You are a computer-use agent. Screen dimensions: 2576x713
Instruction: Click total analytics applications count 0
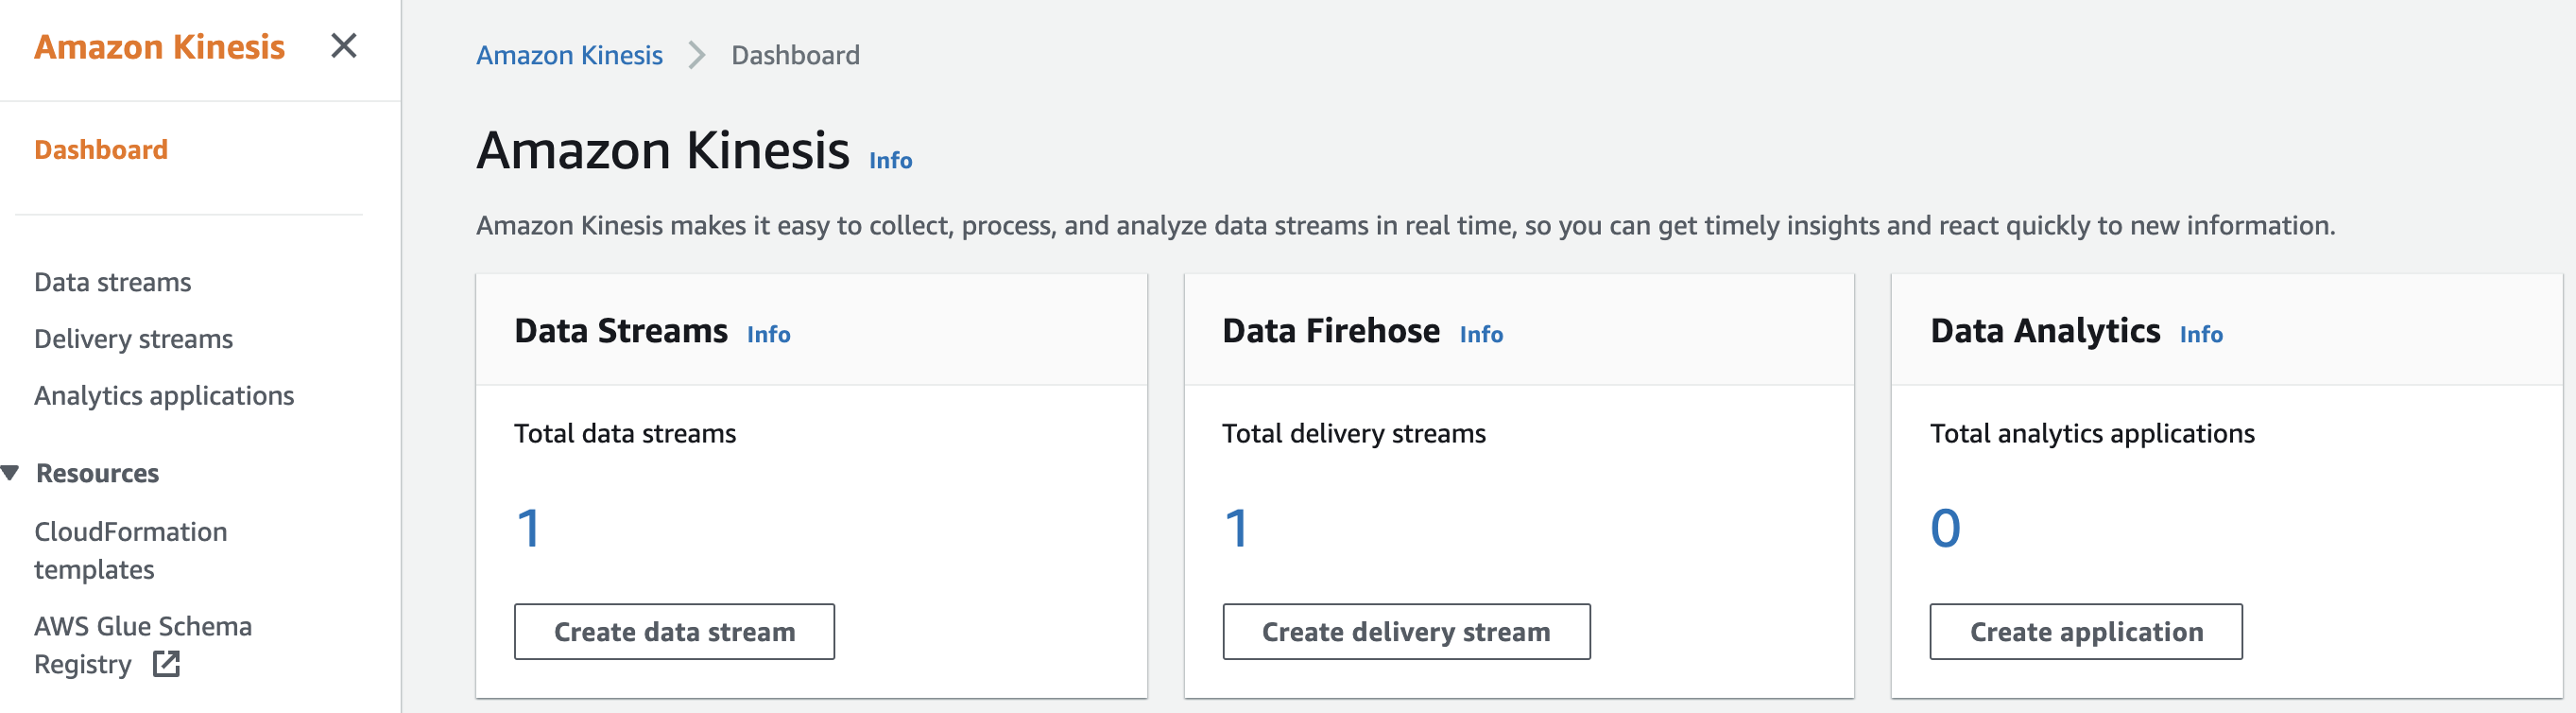pos(1945,528)
